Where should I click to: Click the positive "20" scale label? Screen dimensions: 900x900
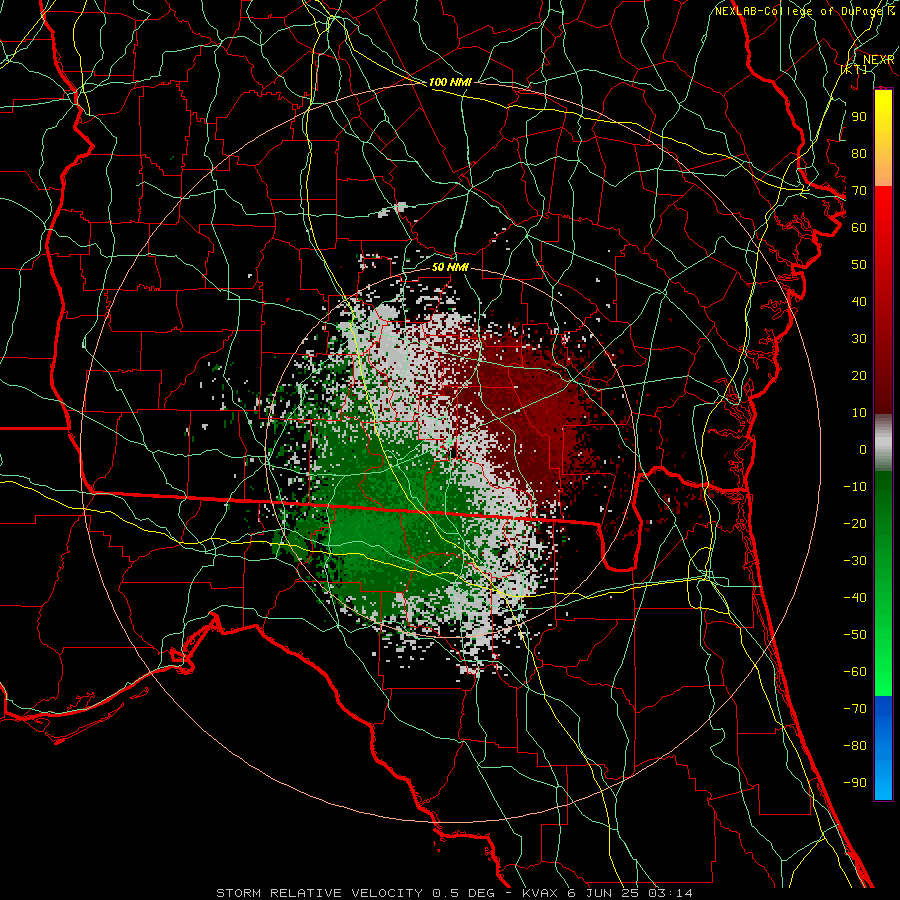859,375
